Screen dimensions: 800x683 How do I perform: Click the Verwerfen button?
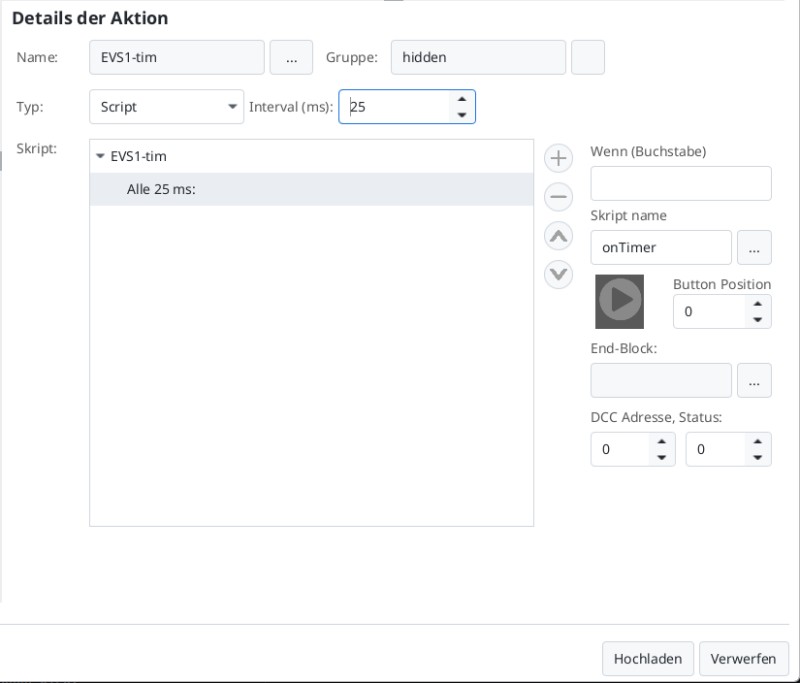click(743, 659)
